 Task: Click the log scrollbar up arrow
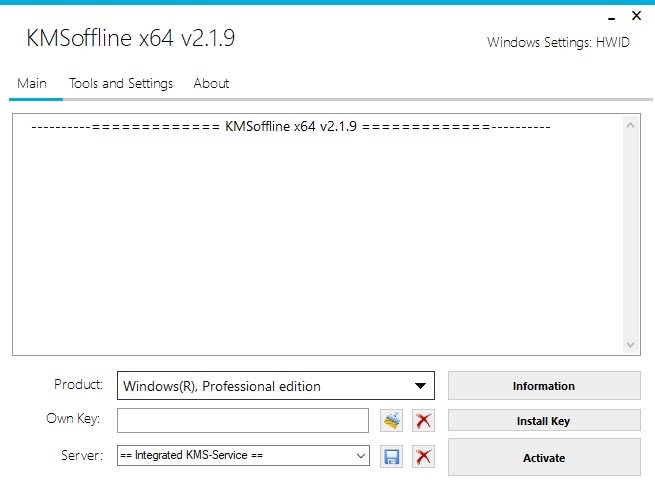(x=631, y=125)
